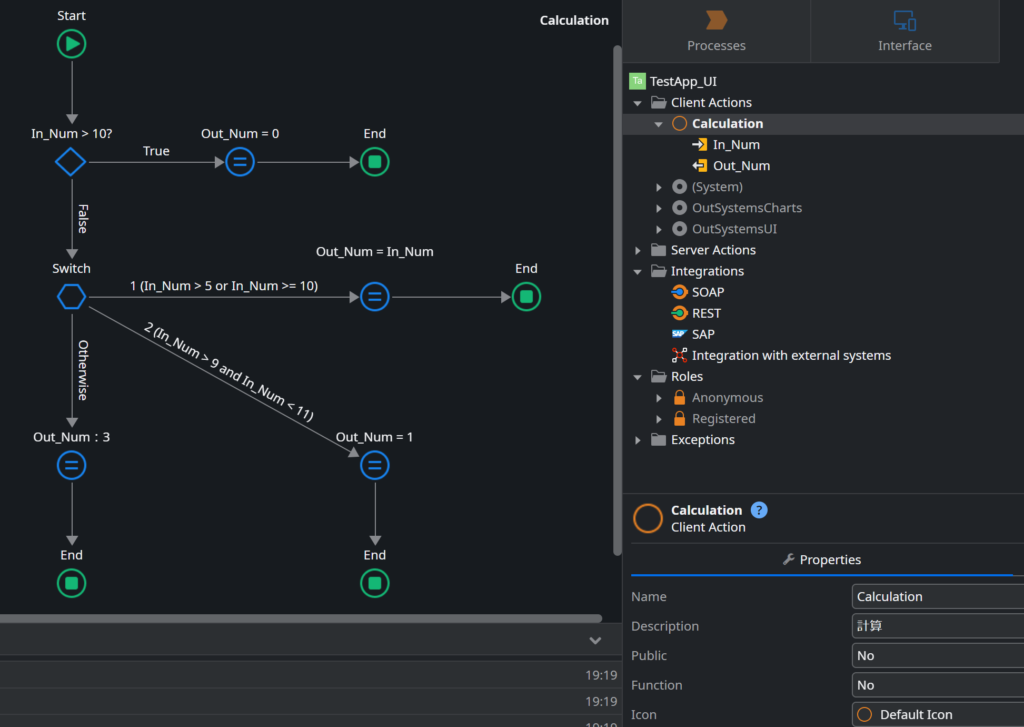Click the End node after Out_Num = 0

(x=374, y=161)
